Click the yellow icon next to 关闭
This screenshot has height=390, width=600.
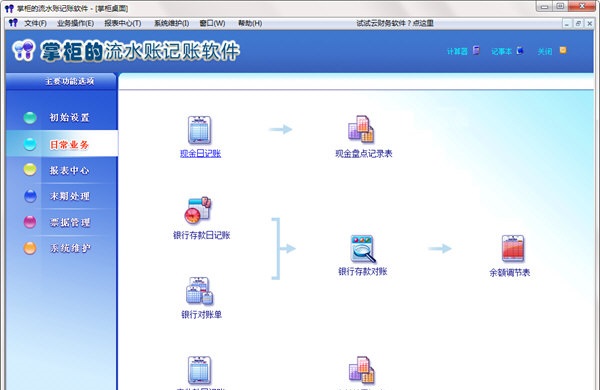click(563, 50)
